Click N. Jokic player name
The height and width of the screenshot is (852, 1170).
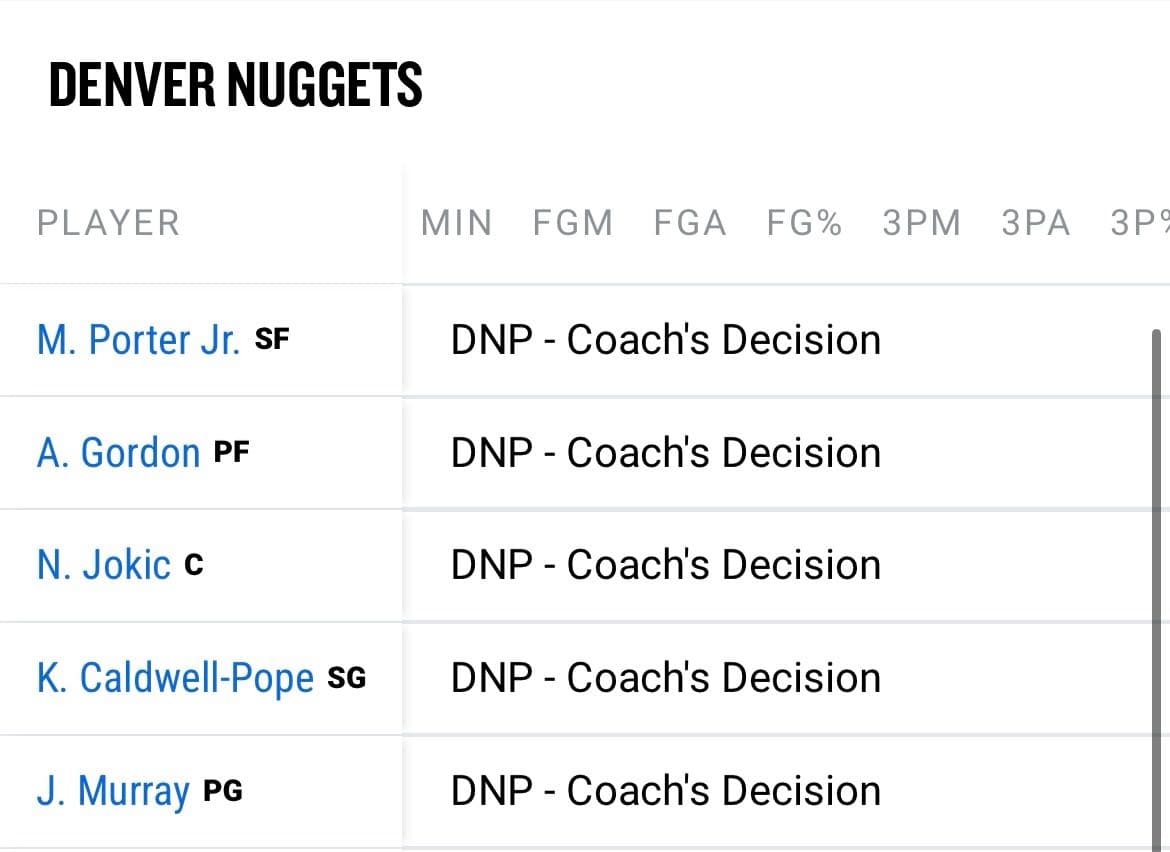(x=104, y=565)
